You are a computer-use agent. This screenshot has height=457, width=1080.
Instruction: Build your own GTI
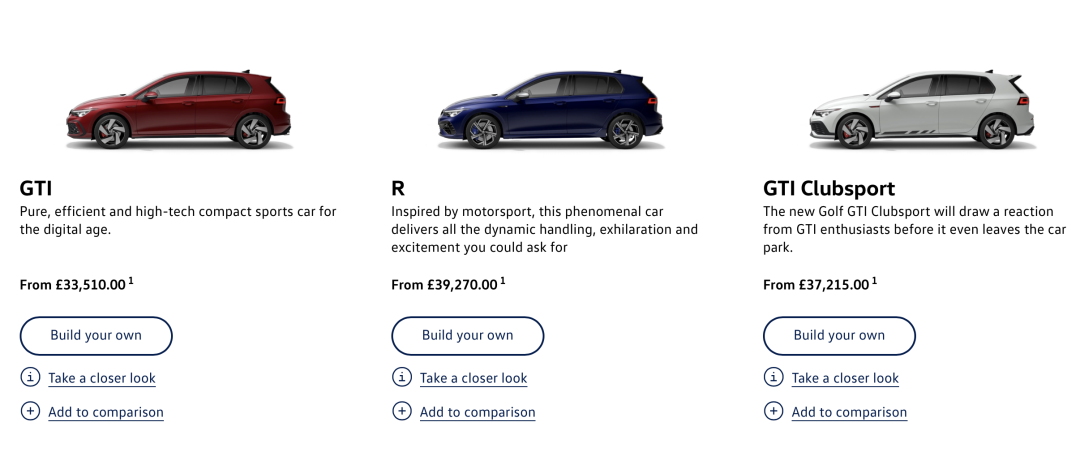pyautogui.click(x=96, y=336)
